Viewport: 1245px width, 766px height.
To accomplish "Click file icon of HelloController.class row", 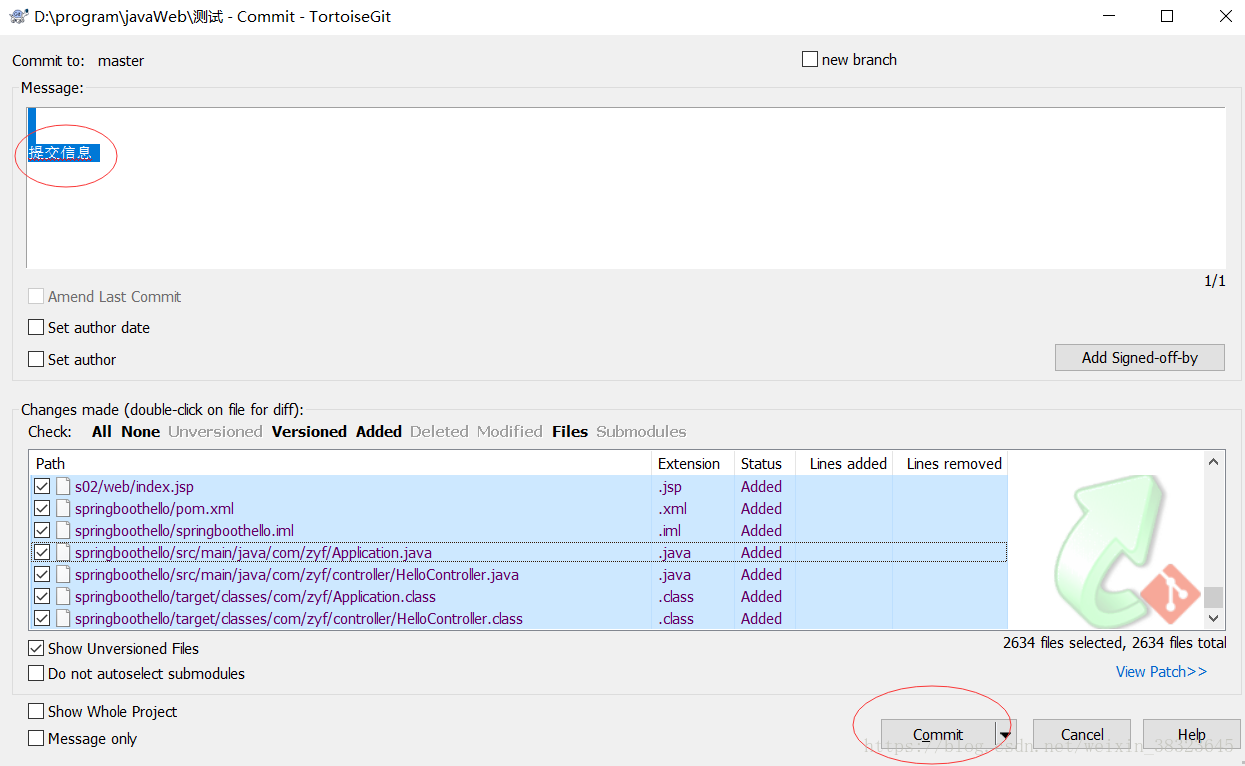I will tap(64, 619).
